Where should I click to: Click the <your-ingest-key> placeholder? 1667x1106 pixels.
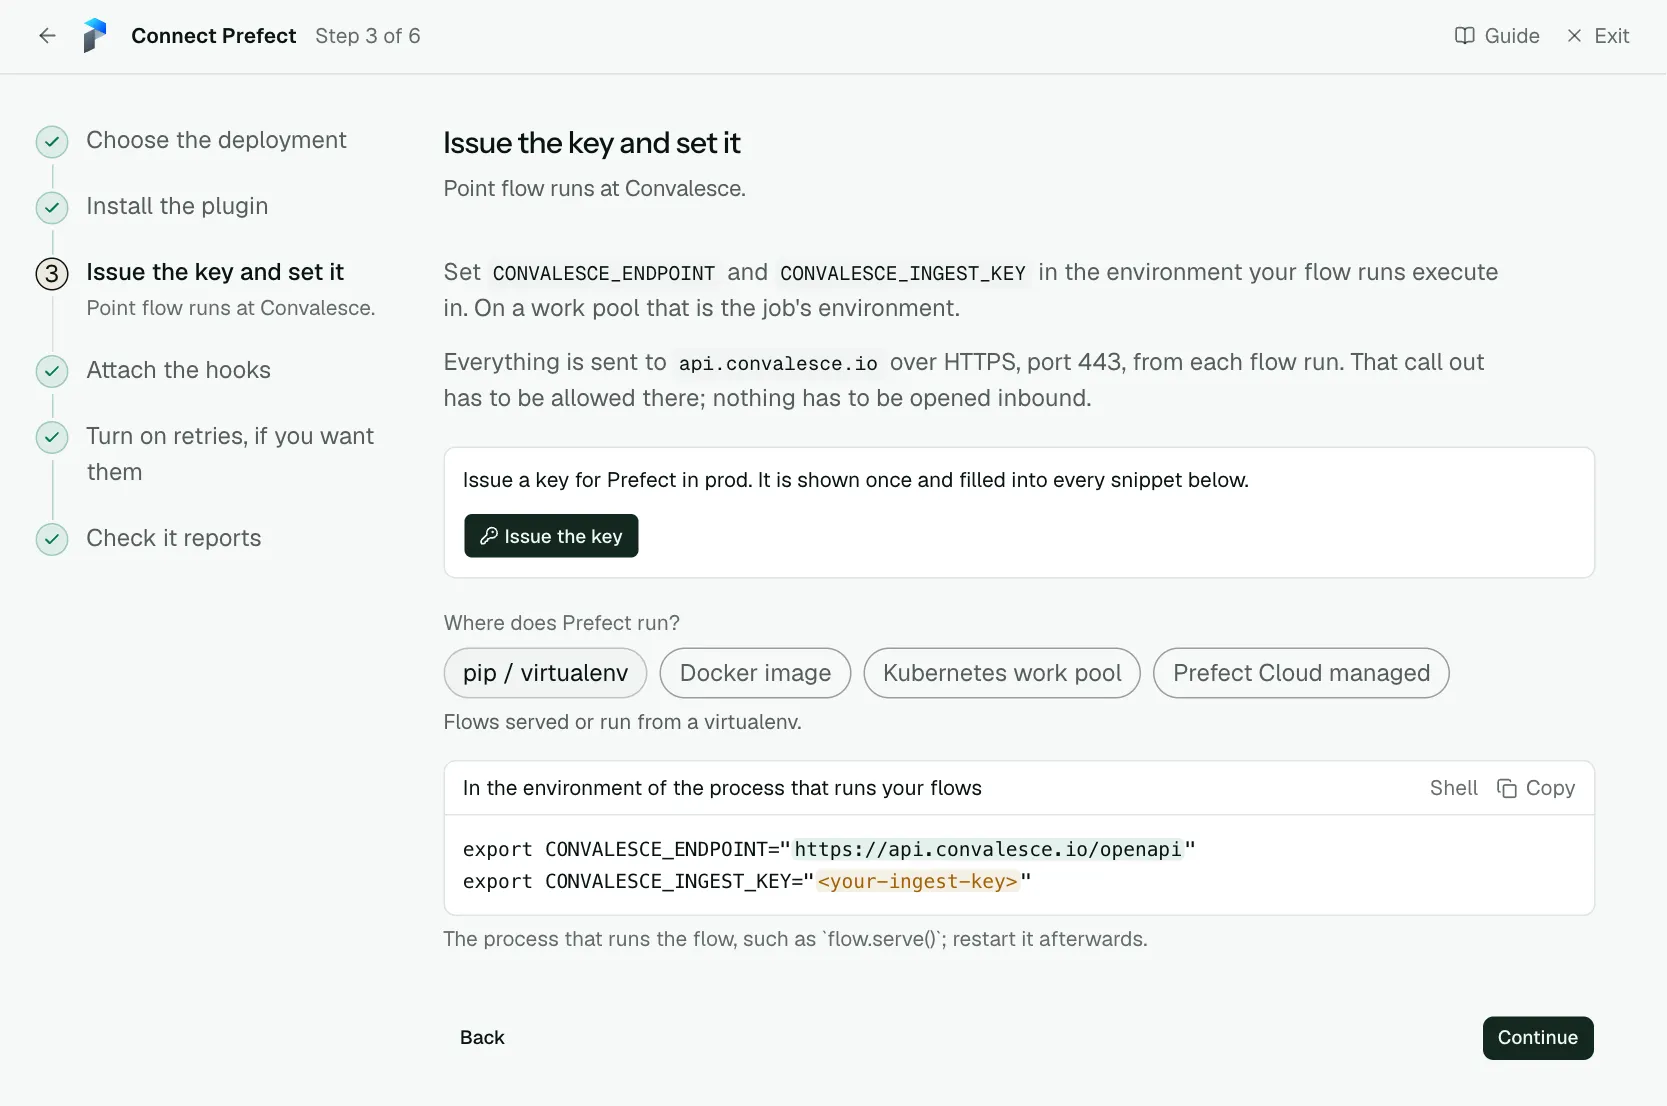[918, 881]
